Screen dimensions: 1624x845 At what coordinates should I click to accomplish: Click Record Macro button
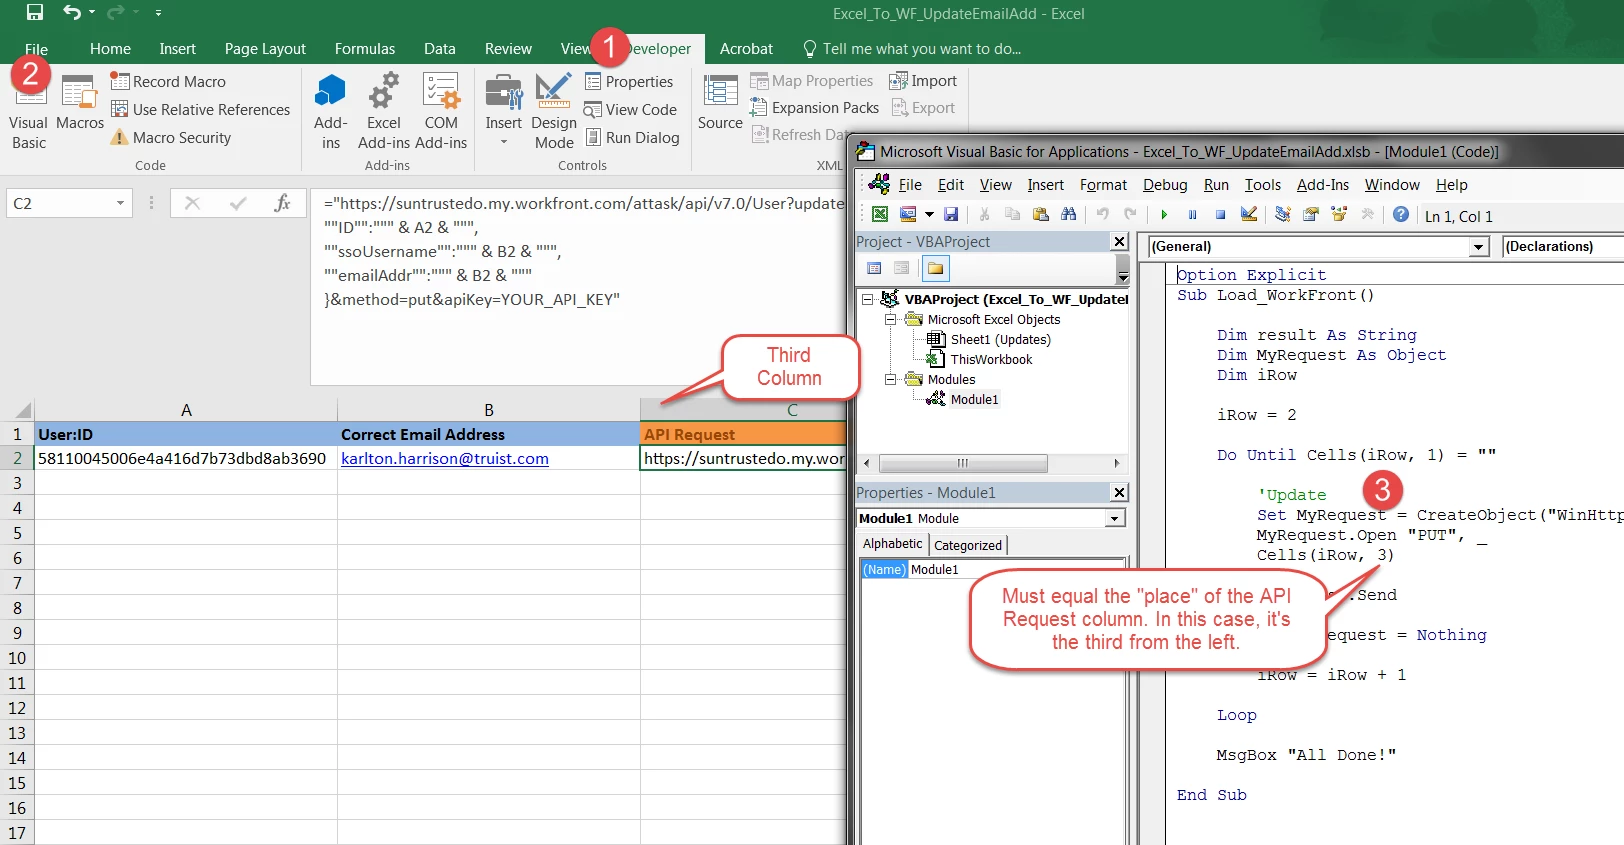168,82
